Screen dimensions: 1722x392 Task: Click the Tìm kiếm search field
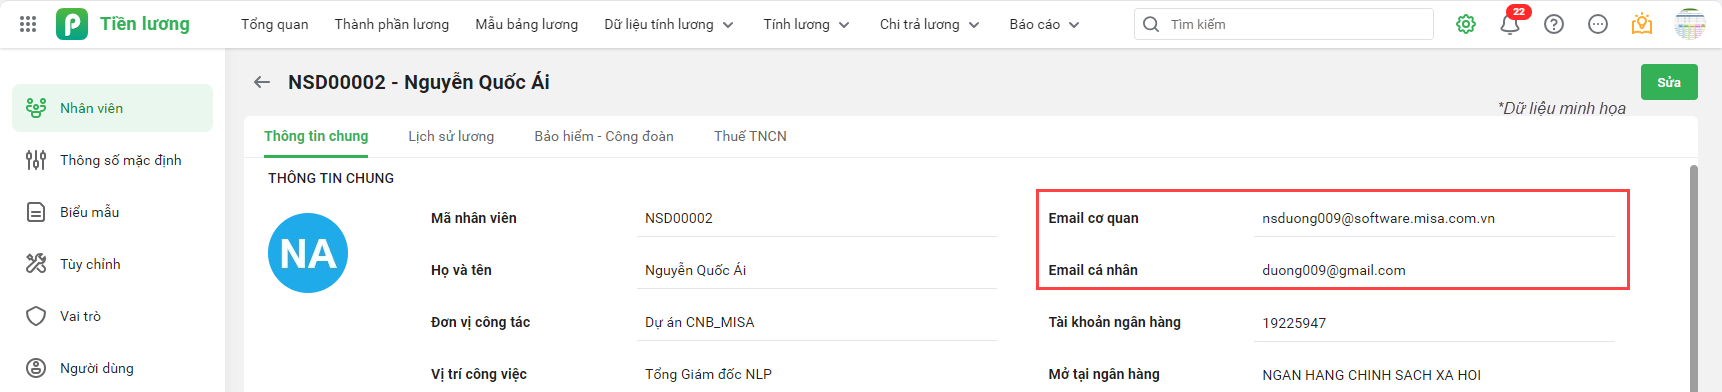click(1284, 24)
